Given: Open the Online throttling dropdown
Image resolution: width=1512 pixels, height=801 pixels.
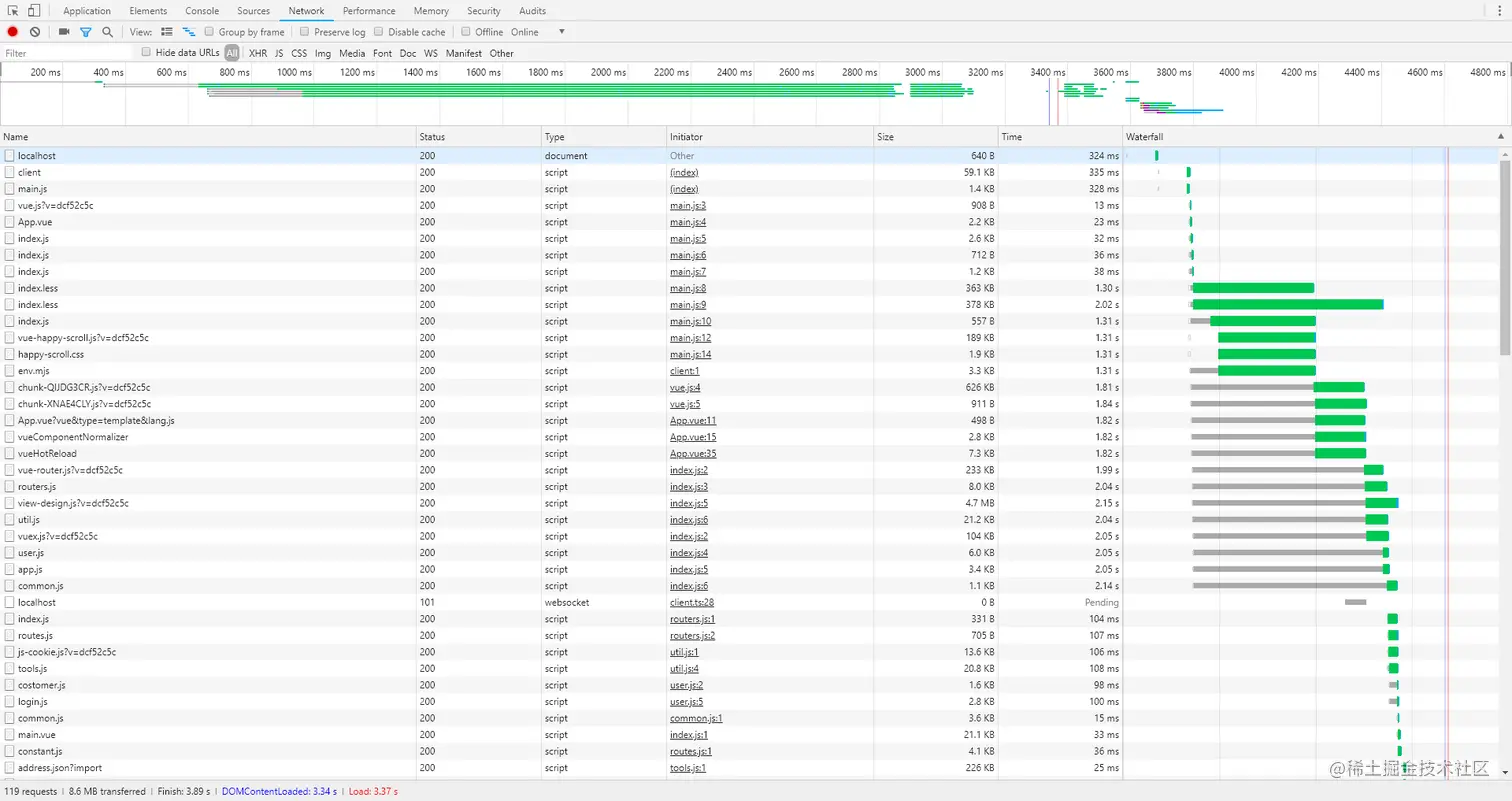Looking at the screenshot, I should [538, 32].
